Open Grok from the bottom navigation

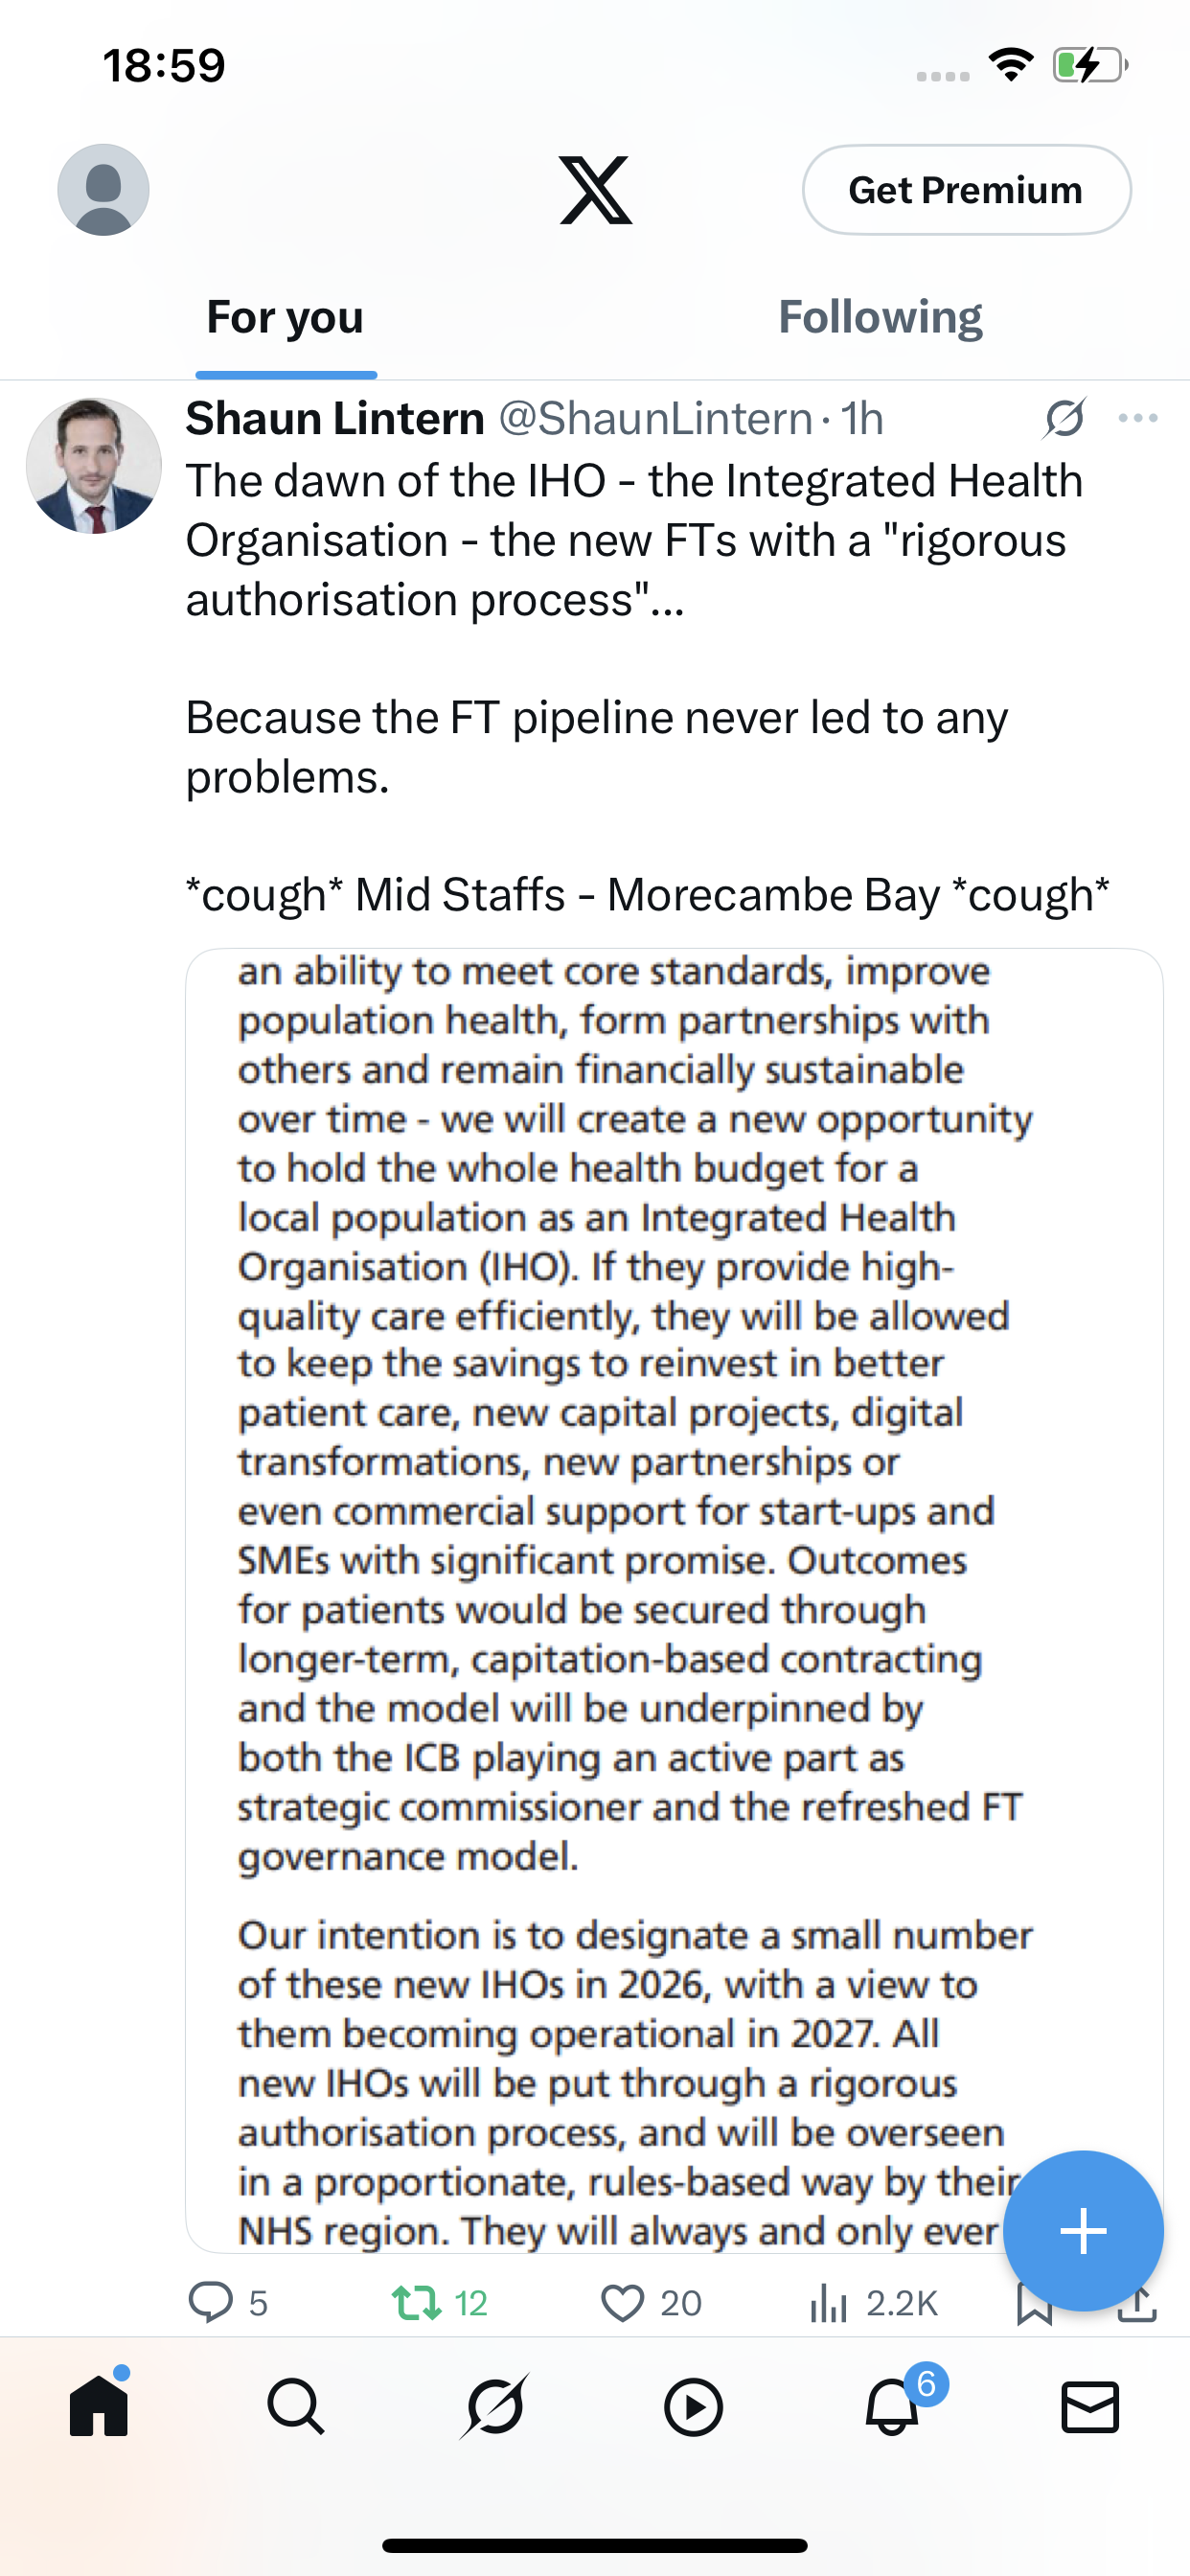(494, 2406)
